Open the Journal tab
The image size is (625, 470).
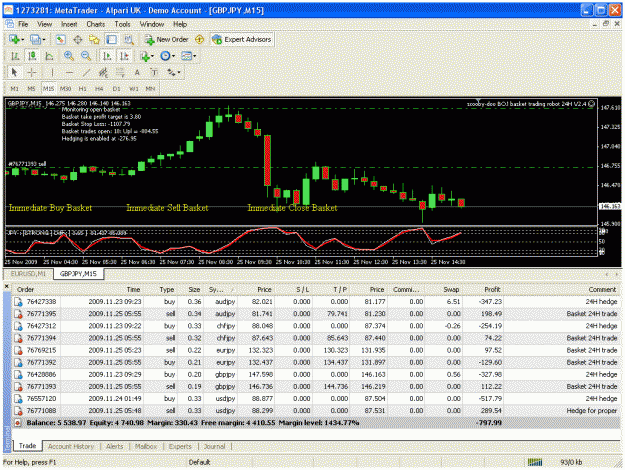tap(214, 446)
